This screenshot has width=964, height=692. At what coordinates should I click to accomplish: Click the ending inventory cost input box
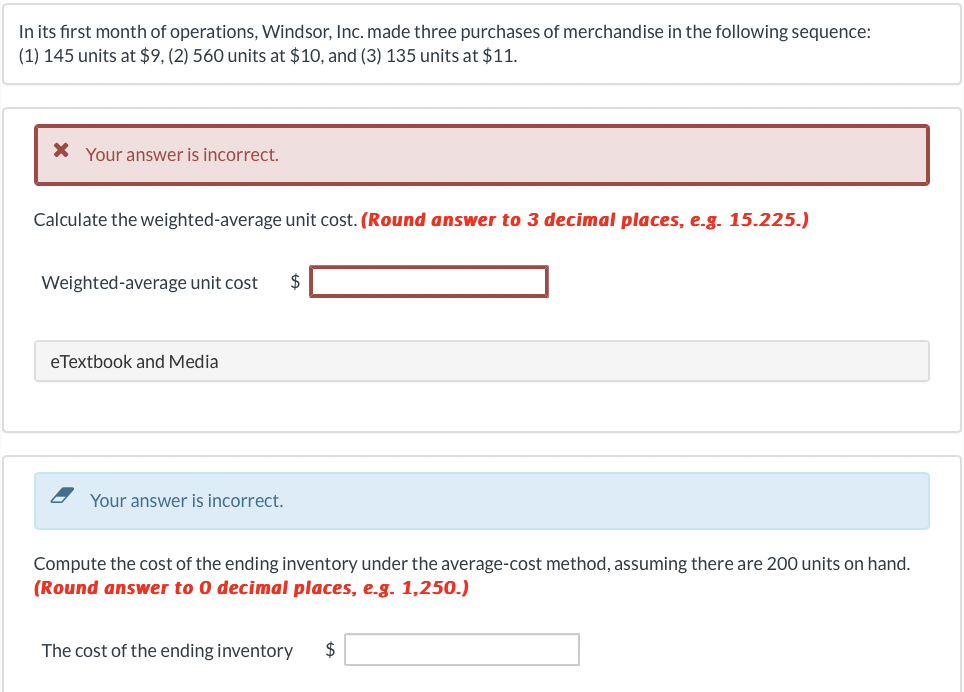point(462,649)
